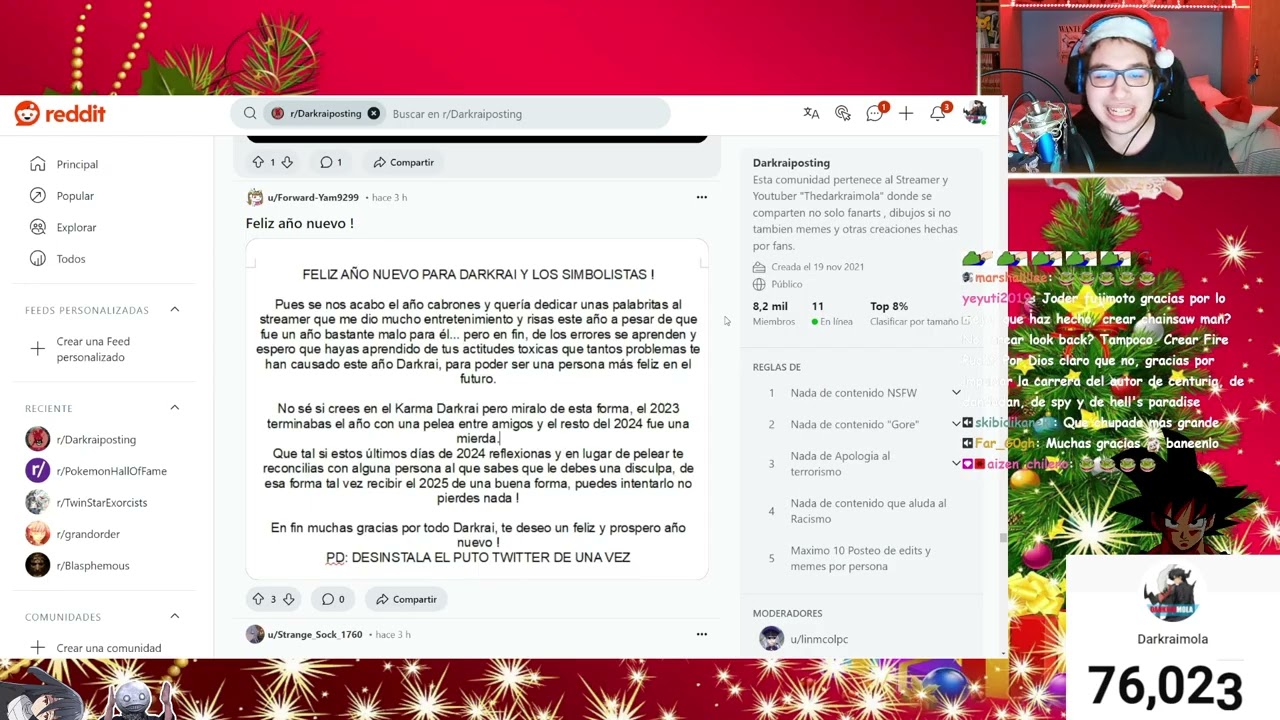Viewport: 1280px width, 720px height.
Task: Remove the r/Darkraiposting search filter chip
Action: (x=373, y=113)
